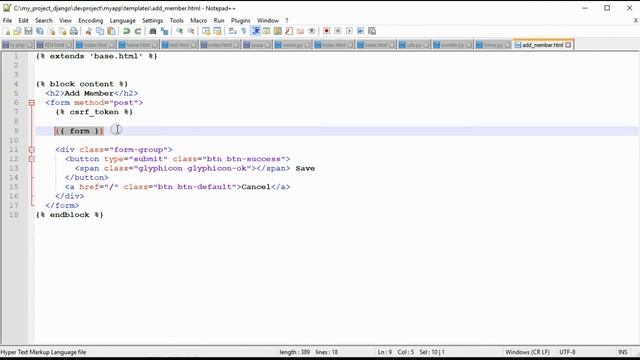
Task: Cut selection with the scissors icon
Action: coord(88,31)
